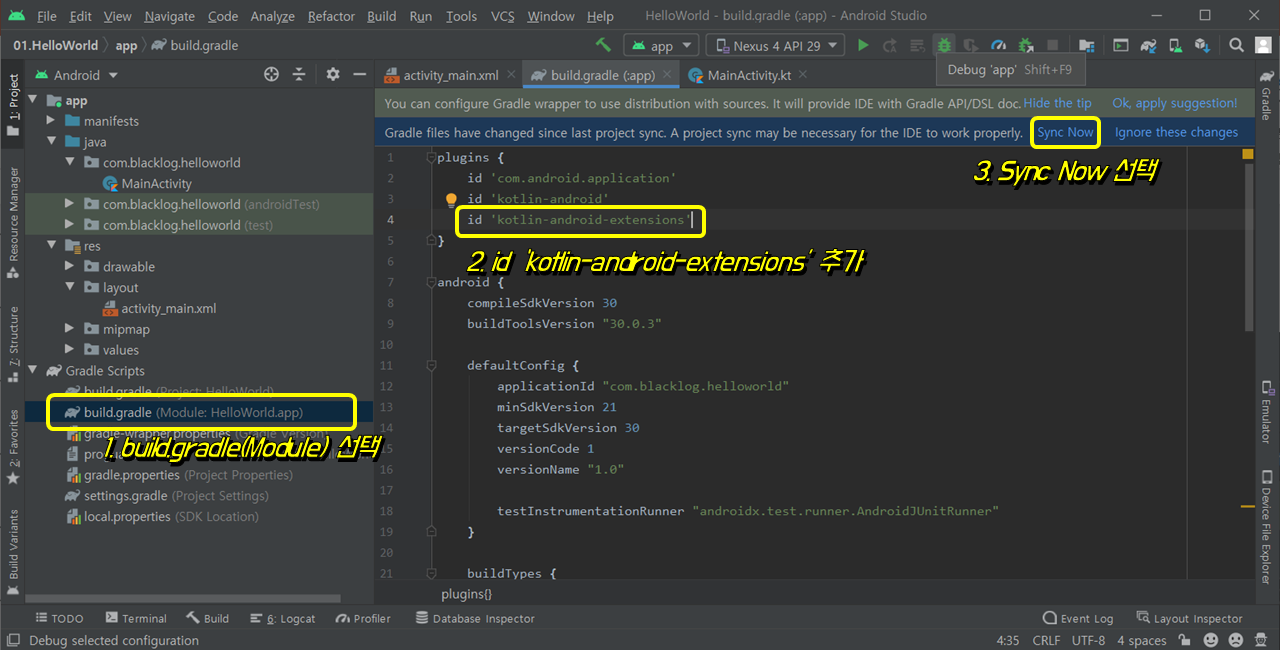1280x650 pixels.
Task: Open the Terminal tool window button
Action: click(x=135, y=618)
